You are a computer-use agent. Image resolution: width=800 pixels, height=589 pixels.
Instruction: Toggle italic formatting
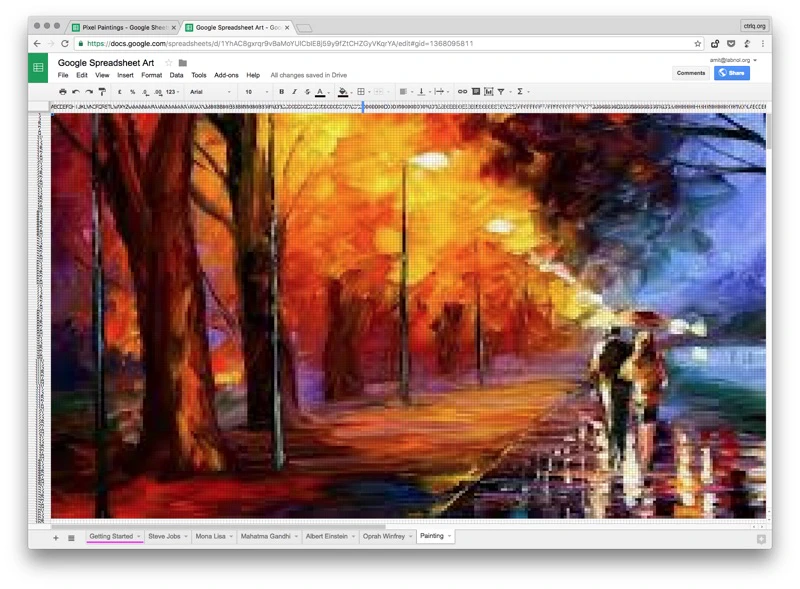coord(295,91)
